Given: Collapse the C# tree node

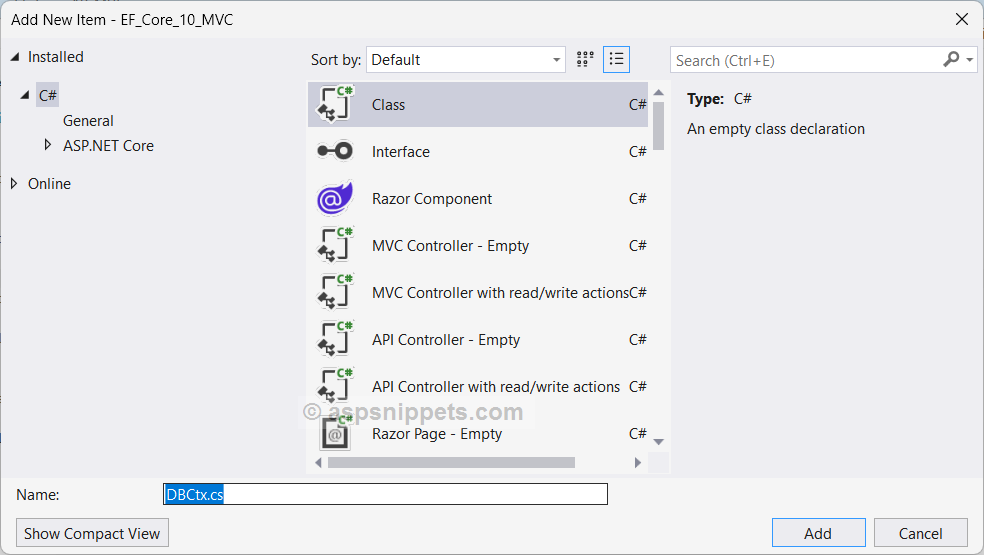Looking at the screenshot, I should click(25, 95).
